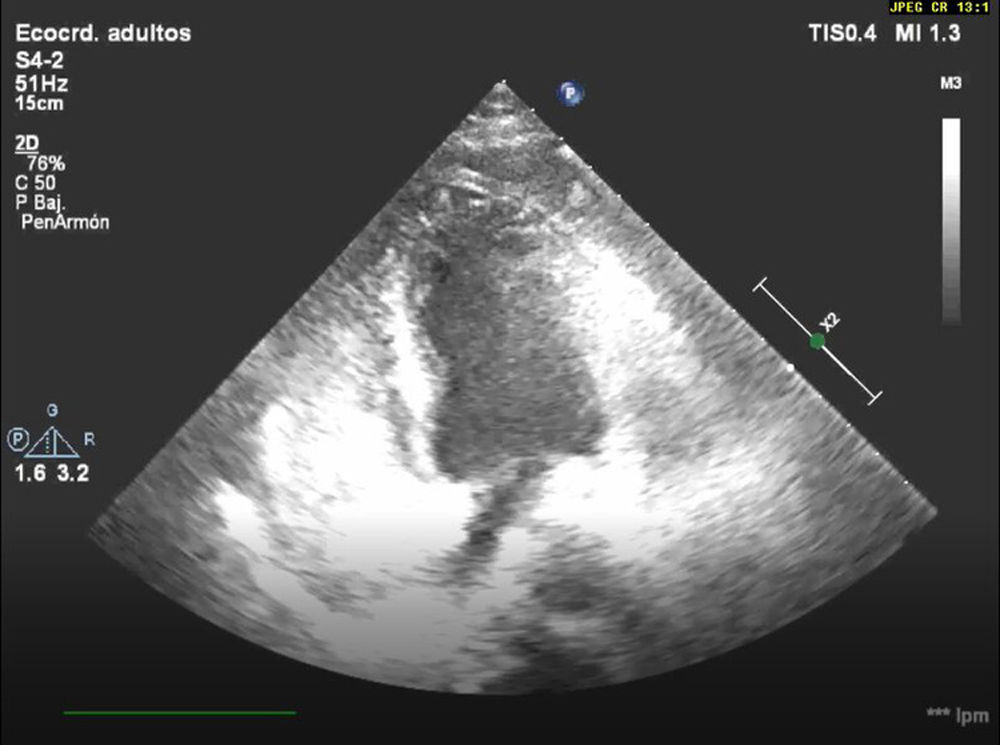Click the triangle frequency range icon
This screenshot has height=745, width=1000.
click(51, 441)
